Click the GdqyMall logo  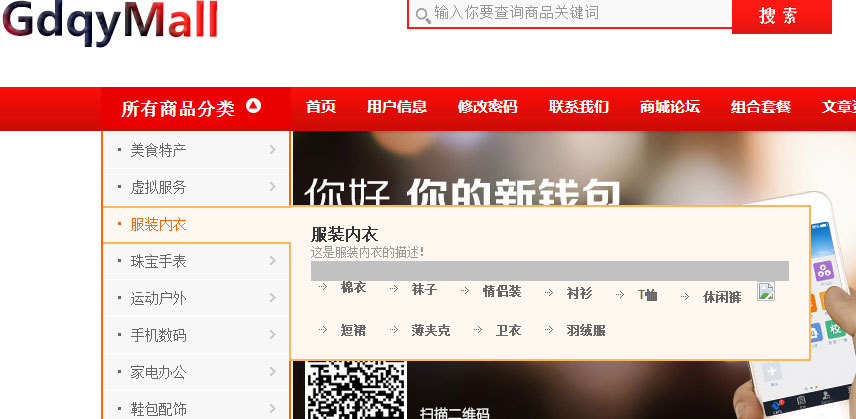point(110,22)
